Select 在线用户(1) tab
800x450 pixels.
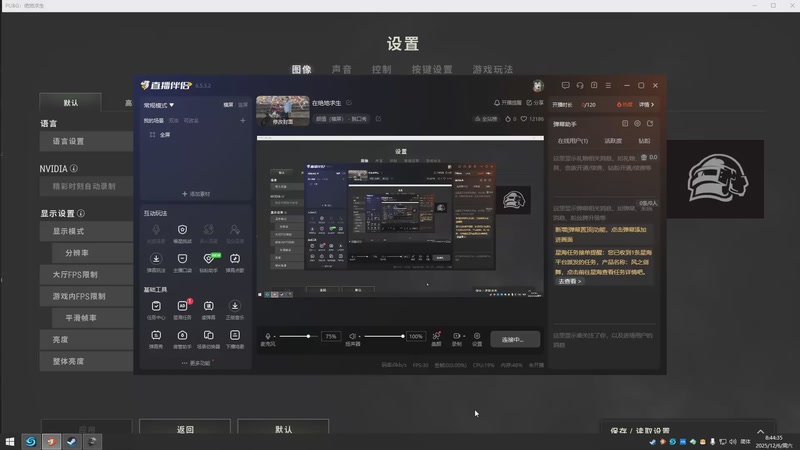coord(573,141)
